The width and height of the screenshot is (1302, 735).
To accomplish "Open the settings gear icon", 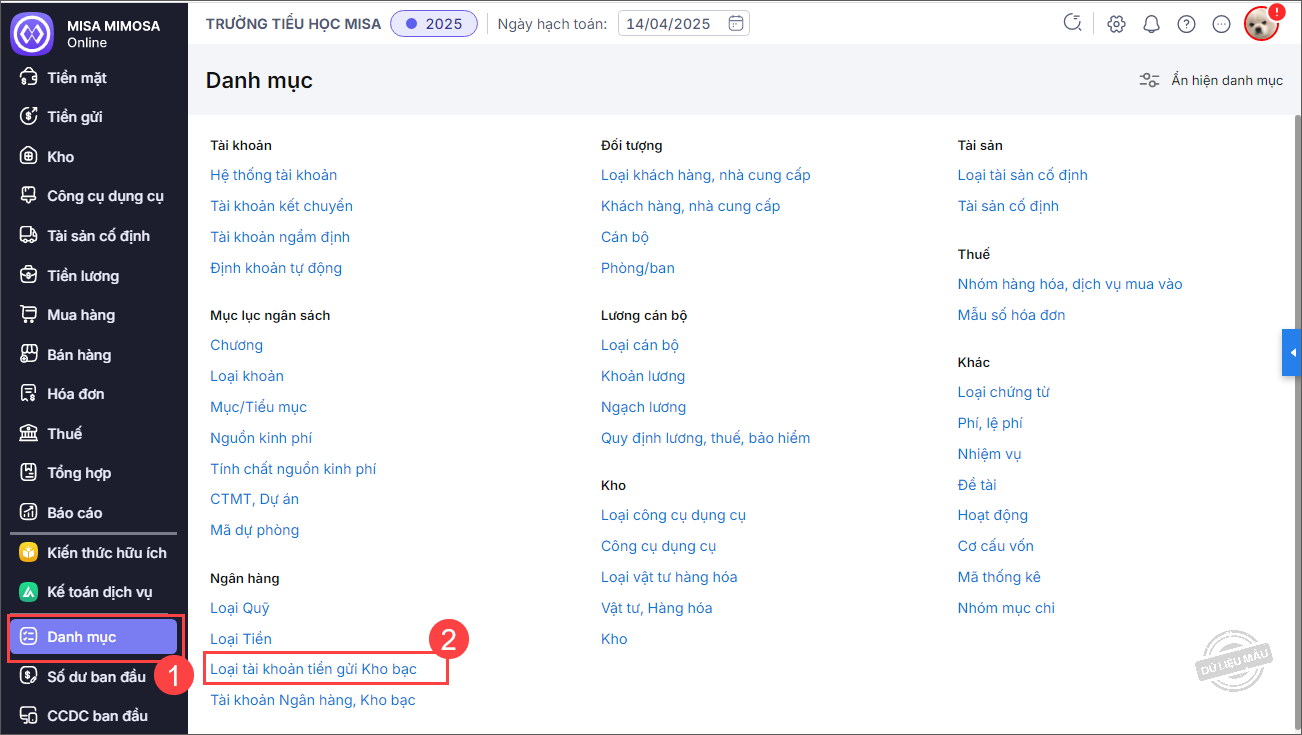I will pyautogui.click(x=1116, y=24).
